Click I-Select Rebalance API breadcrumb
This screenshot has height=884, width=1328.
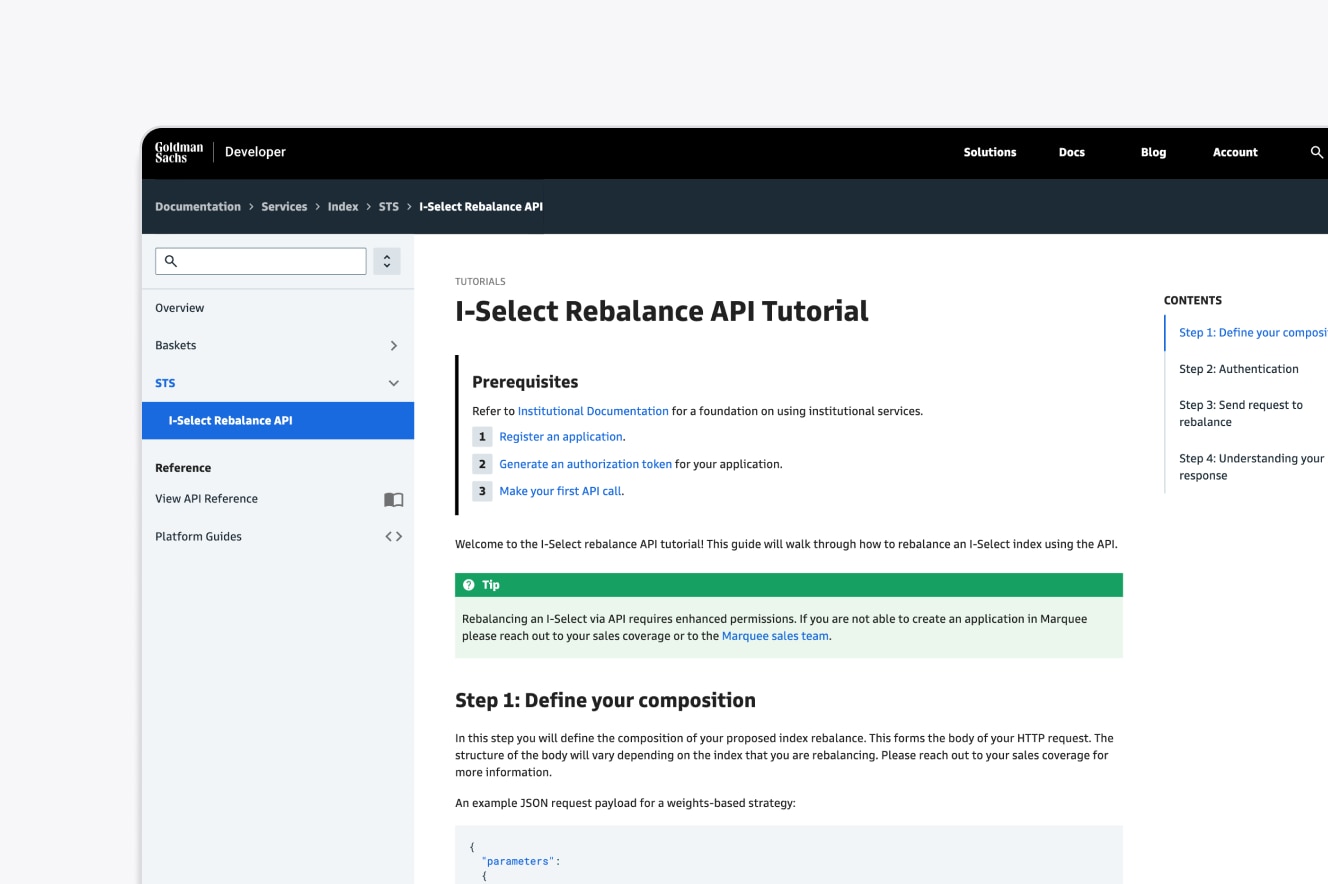click(481, 207)
